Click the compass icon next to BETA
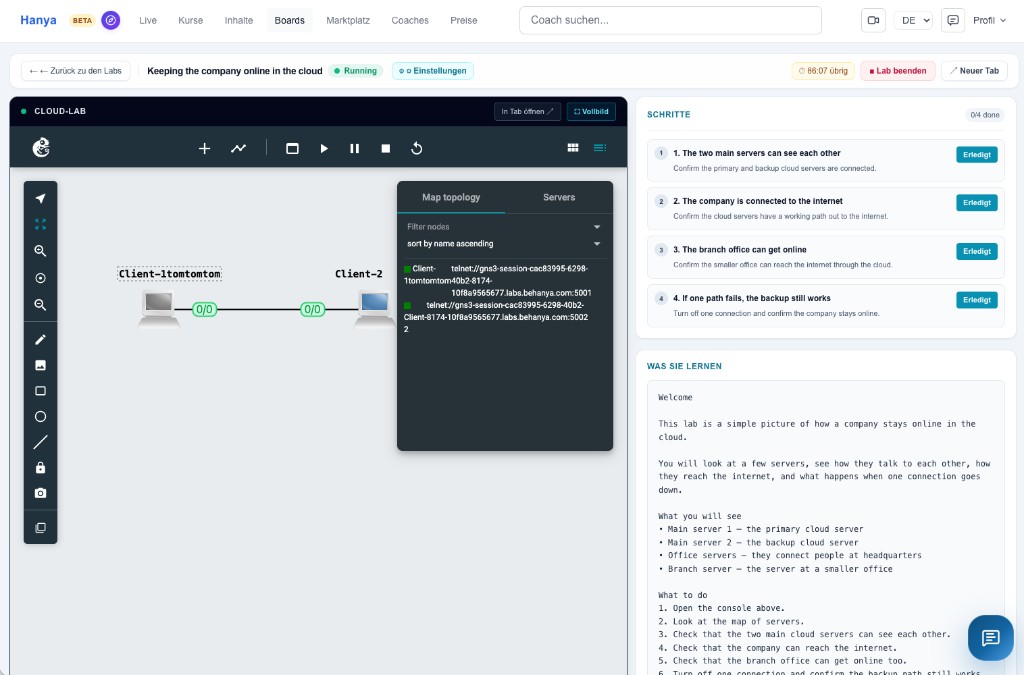This screenshot has height=675, width=1024. [x=111, y=20]
